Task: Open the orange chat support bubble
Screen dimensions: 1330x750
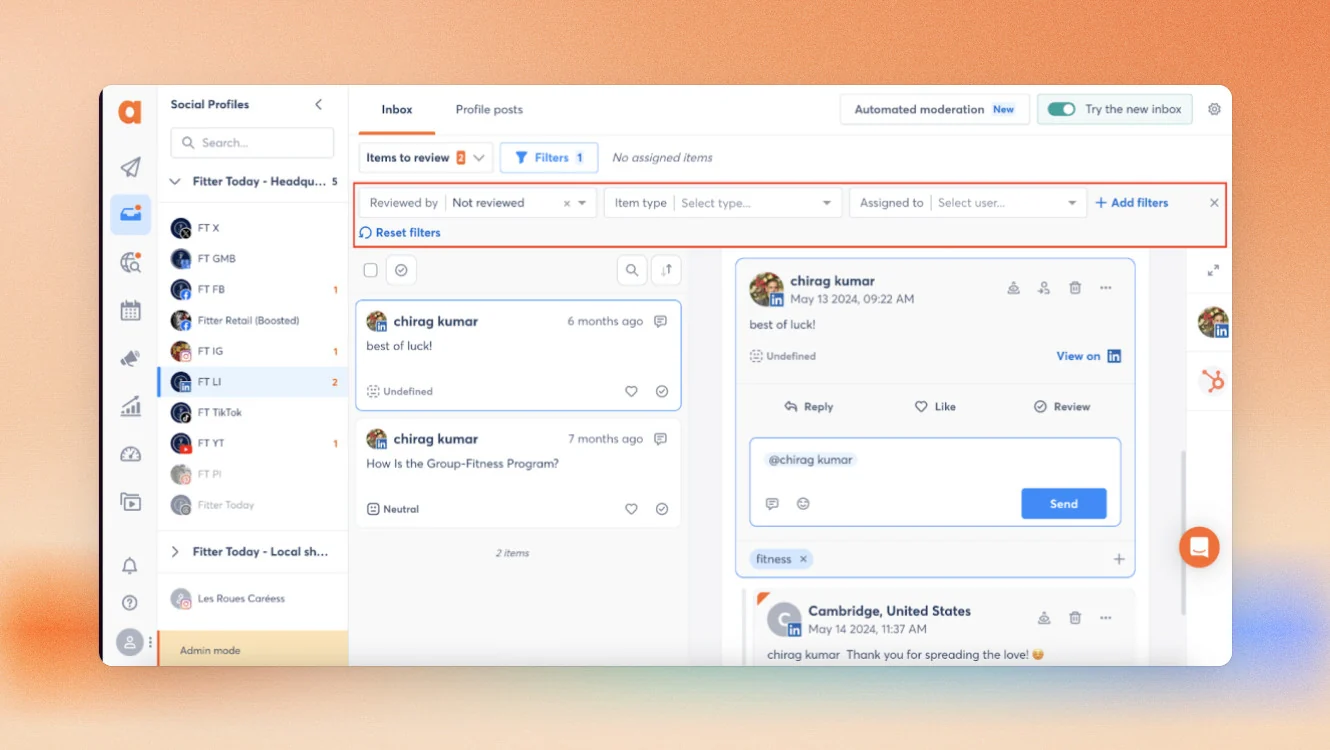Action: (x=1199, y=547)
